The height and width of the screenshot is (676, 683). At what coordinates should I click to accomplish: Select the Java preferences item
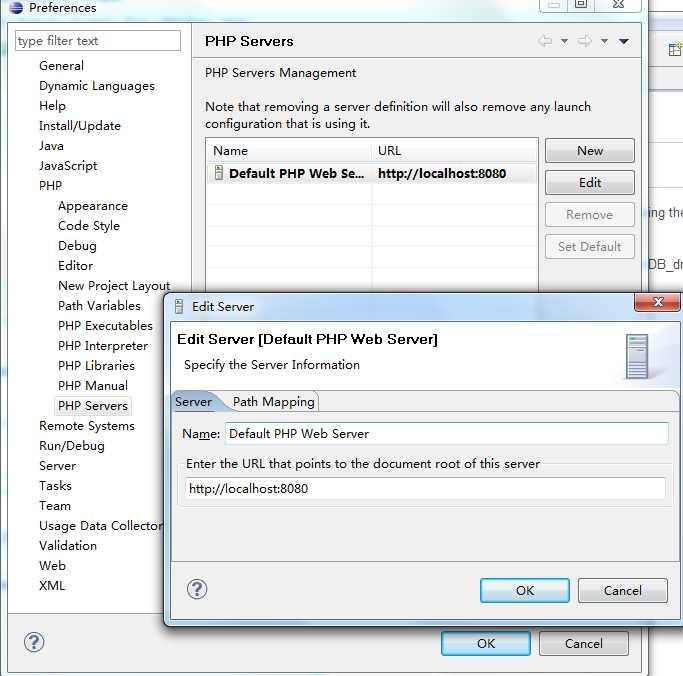[51, 146]
